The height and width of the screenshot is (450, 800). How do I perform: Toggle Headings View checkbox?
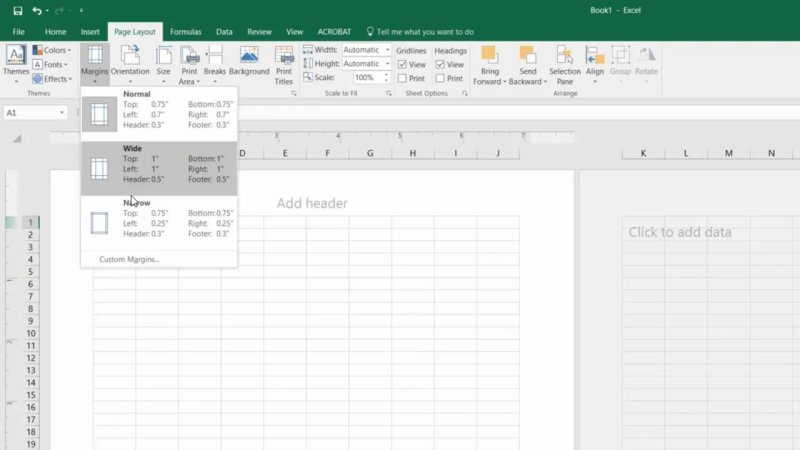[440, 64]
